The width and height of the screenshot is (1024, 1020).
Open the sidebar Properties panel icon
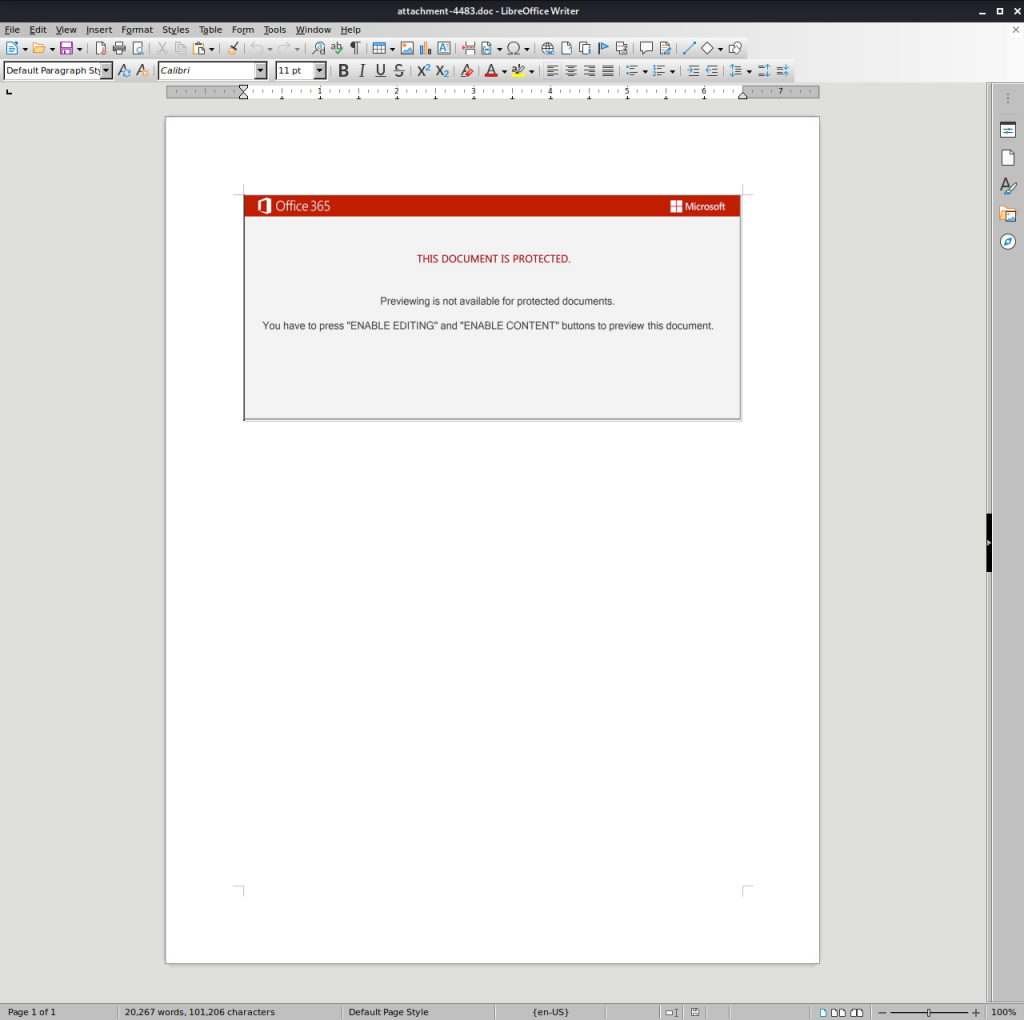pyautogui.click(x=1008, y=130)
